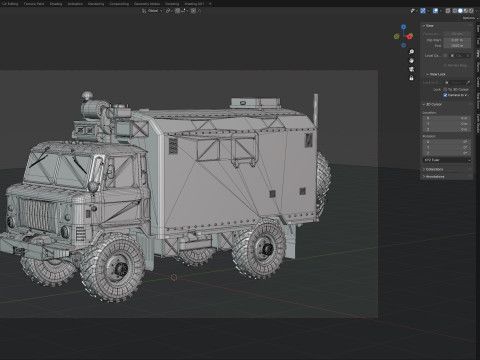Open the gizmo options dropdown arrow
480x360 pixels.
pyautogui.click(x=428, y=11)
